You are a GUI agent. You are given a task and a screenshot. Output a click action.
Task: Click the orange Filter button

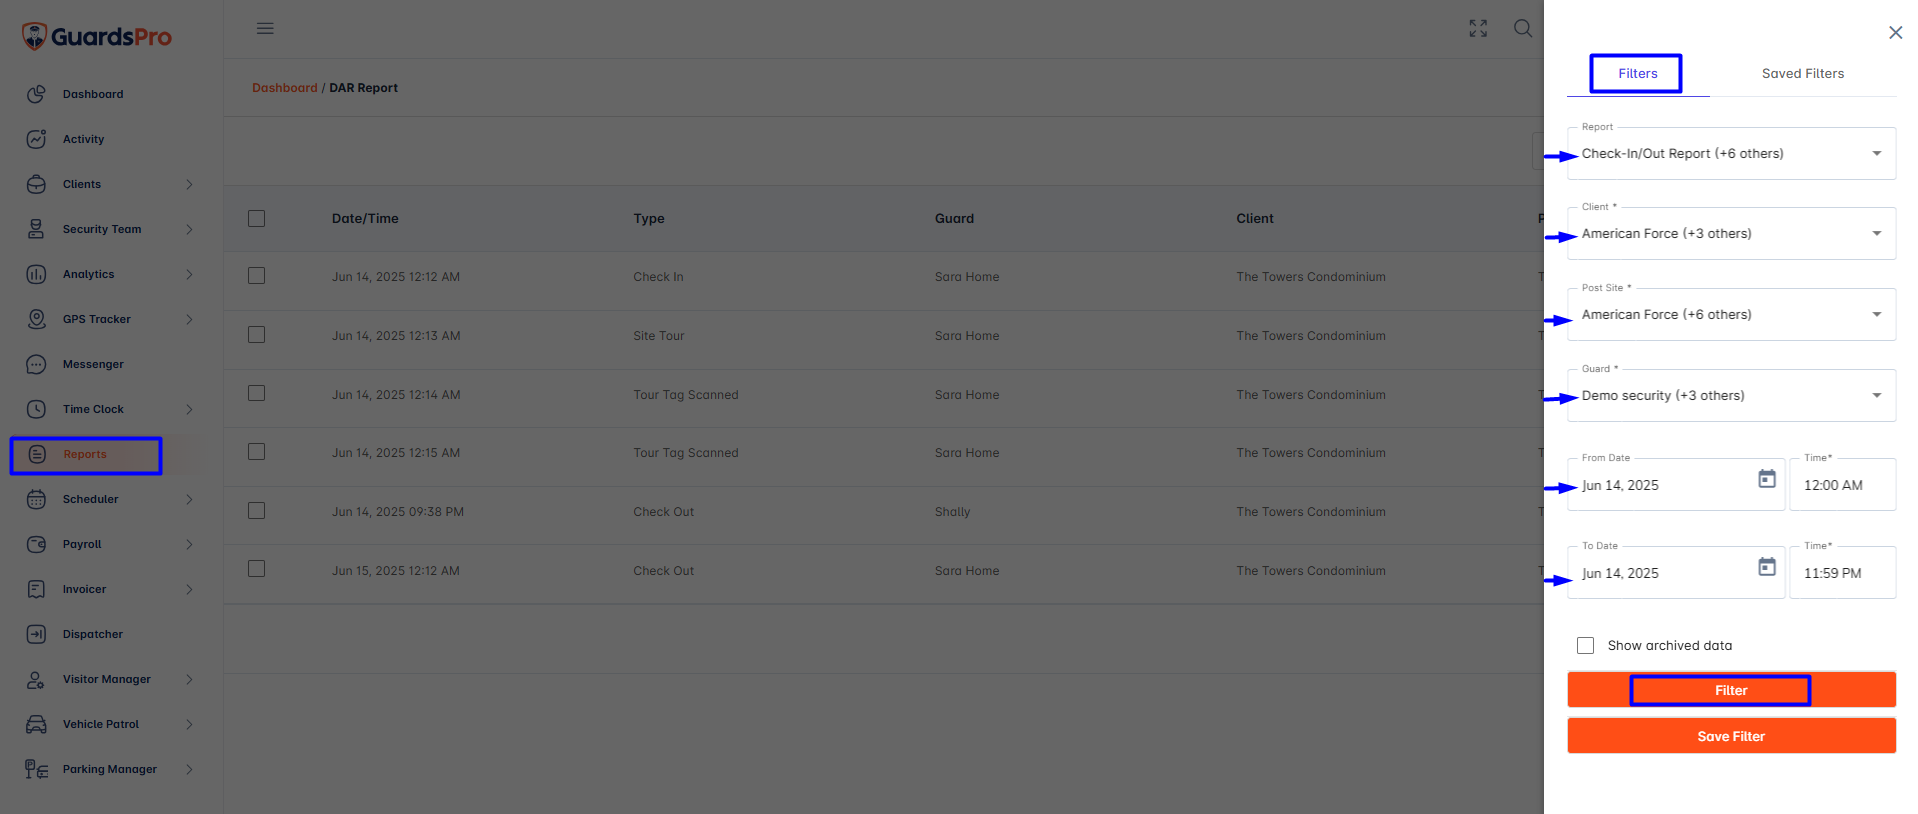[x=1731, y=690]
